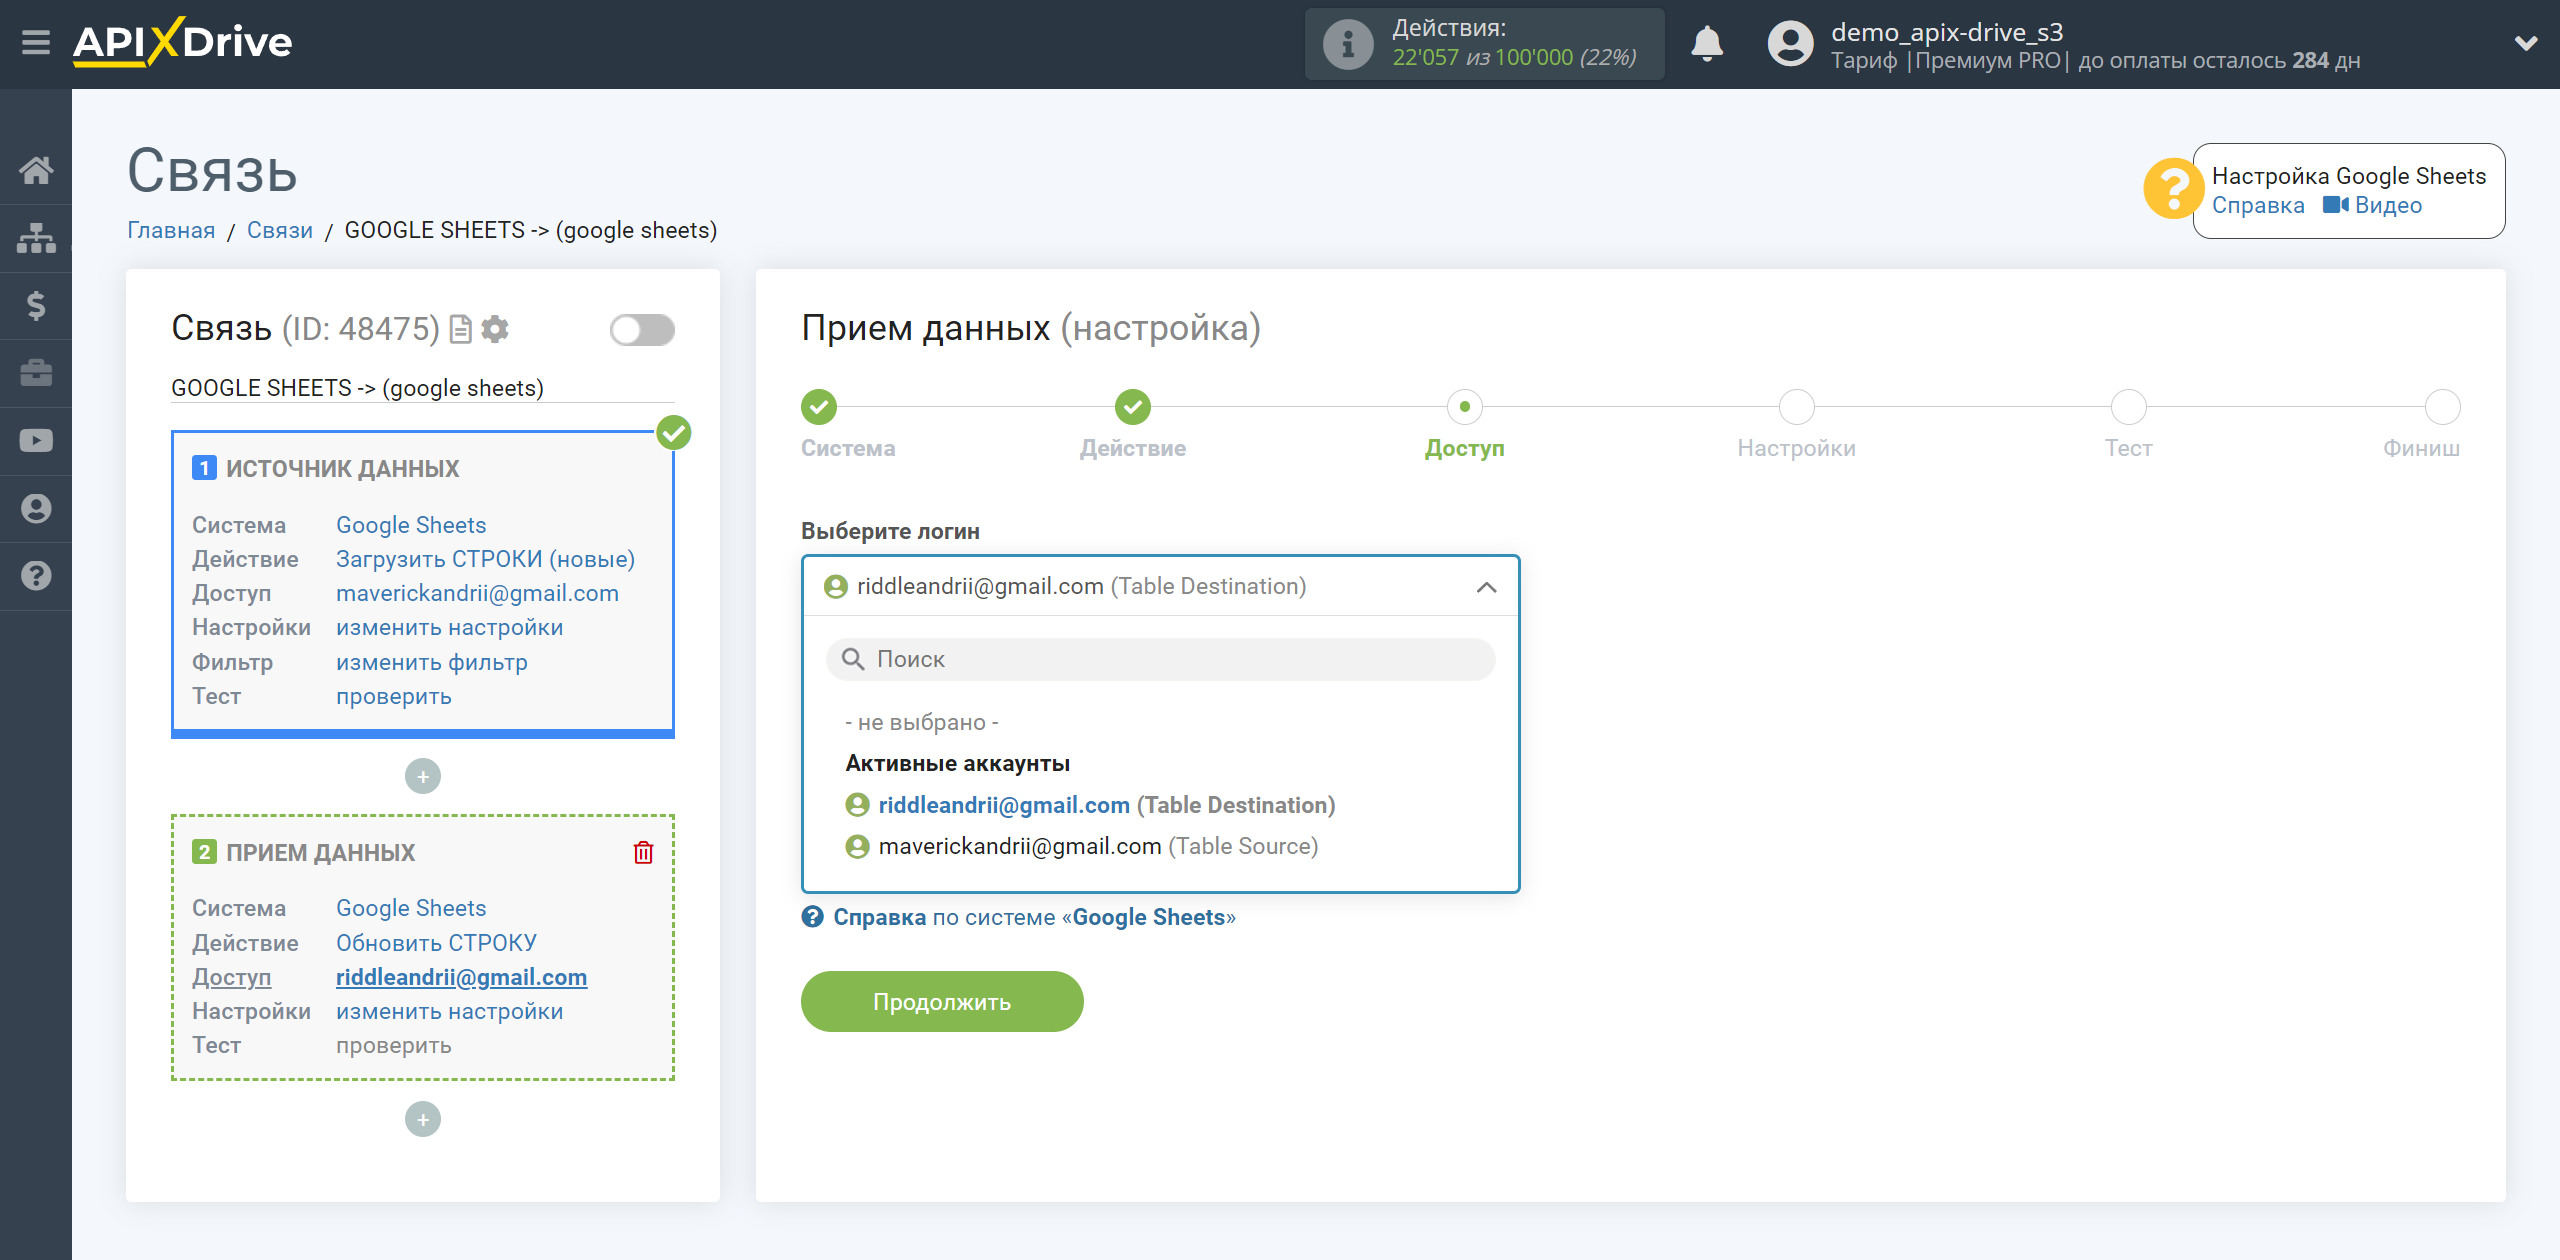Click the Поиск search field
The image size is (2560, 1260).
coord(1160,659)
